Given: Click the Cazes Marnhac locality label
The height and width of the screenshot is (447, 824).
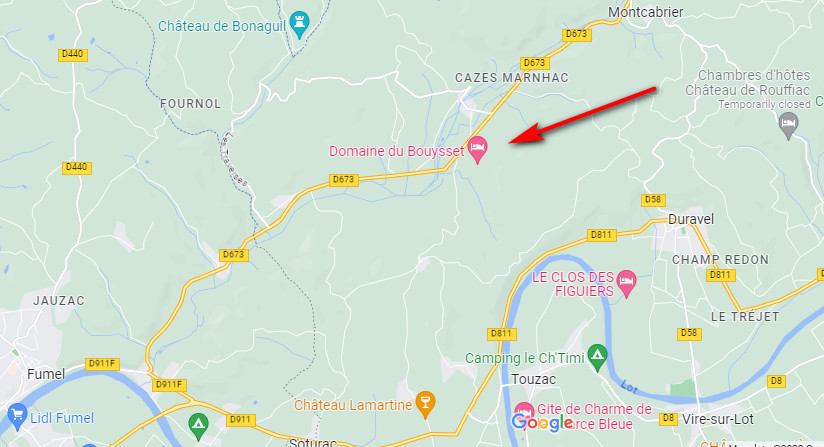Looking at the screenshot, I should (x=512, y=78).
